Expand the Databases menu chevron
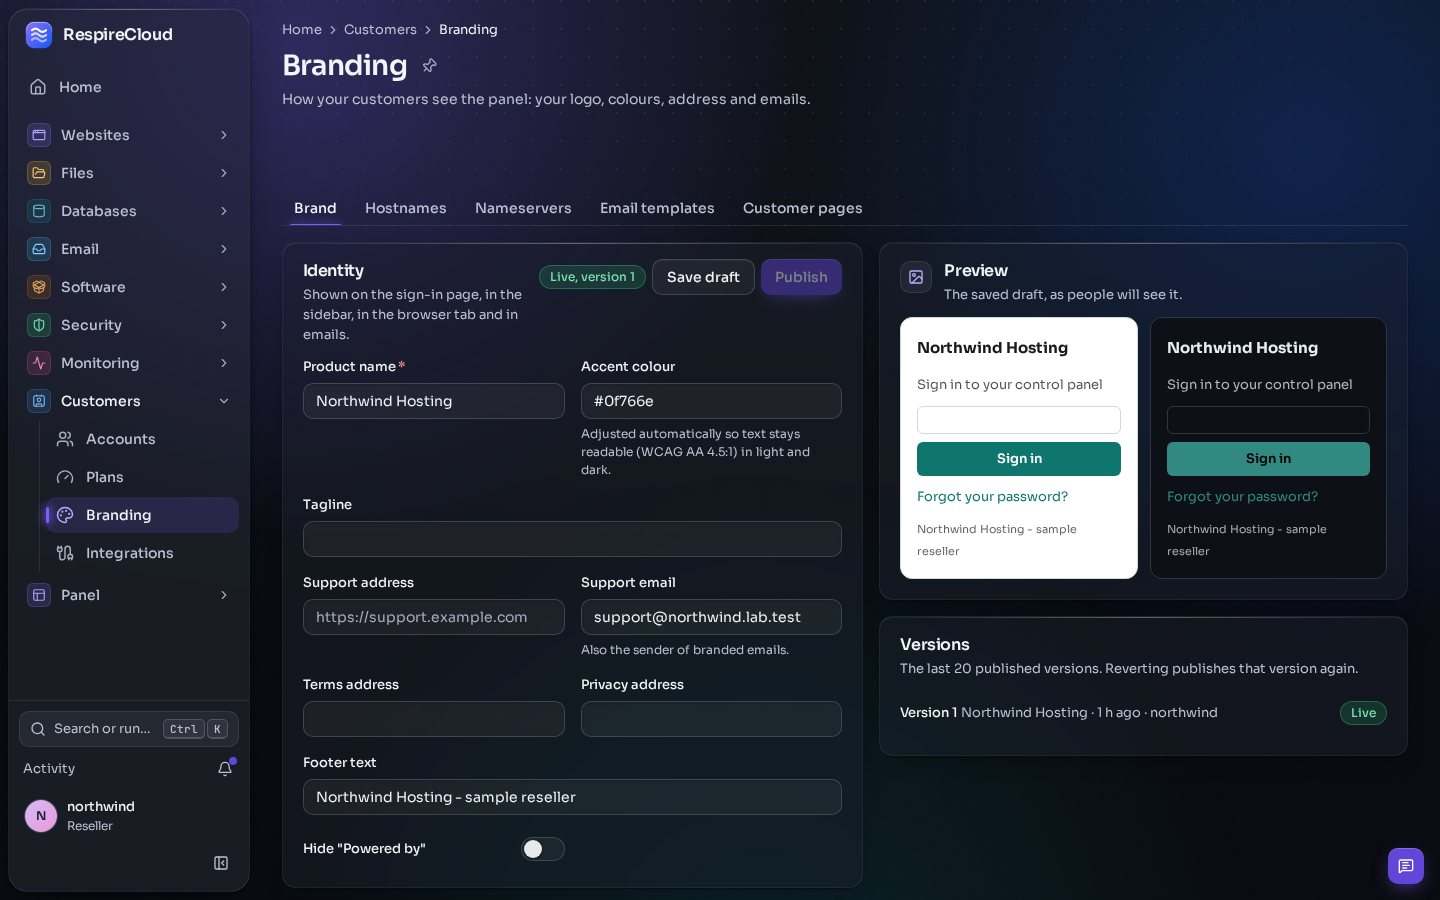1440x900 pixels. (x=224, y=211)
